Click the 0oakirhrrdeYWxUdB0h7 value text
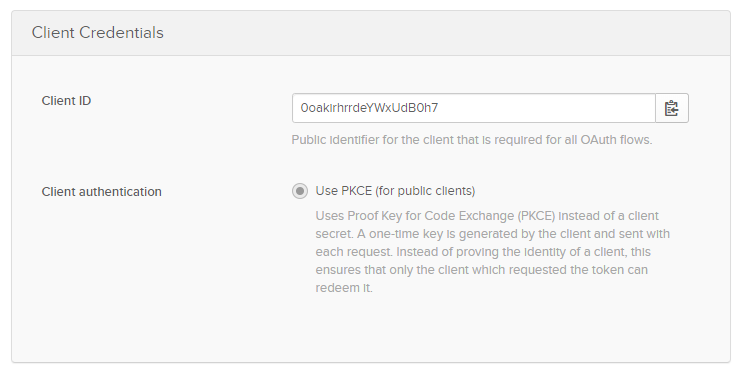 [369, 108]
